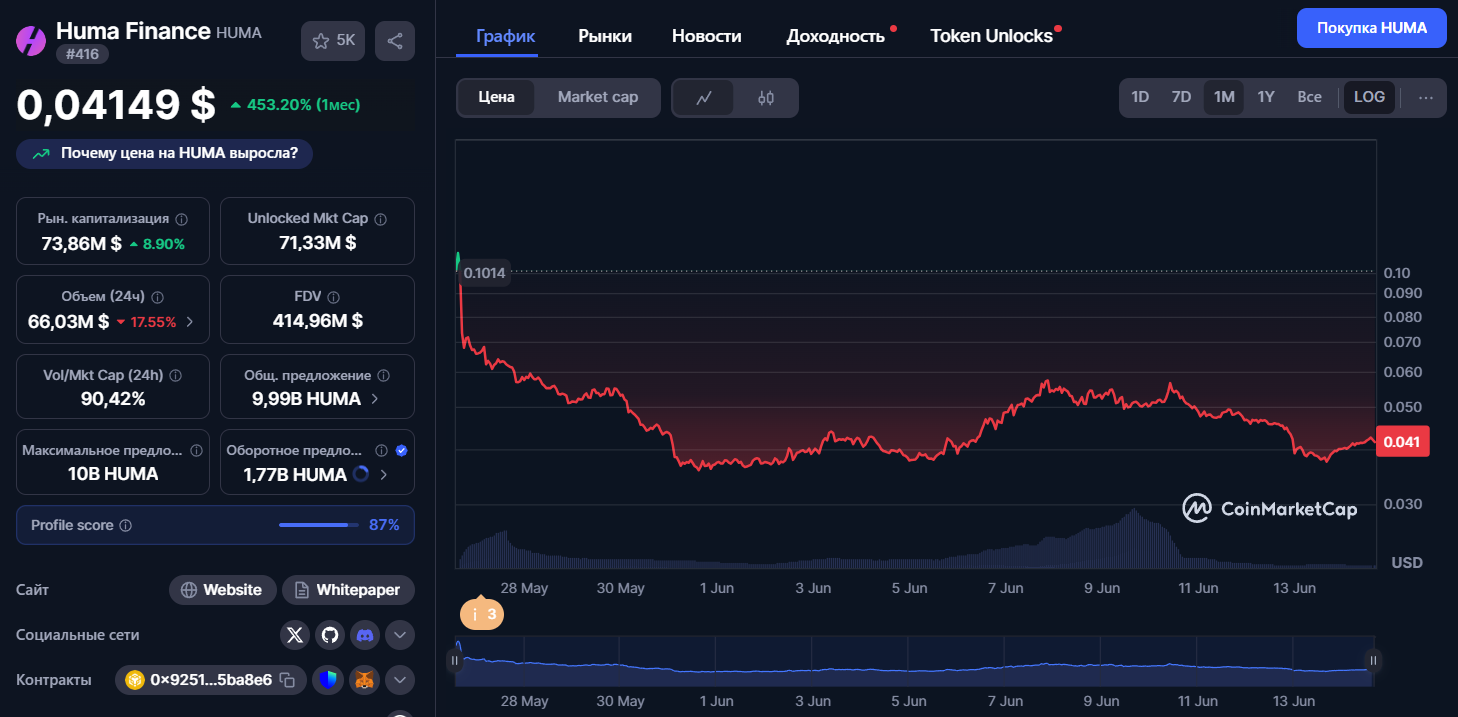Image resolution: width=1458 pixels, height=717 pixels.
Task: Set chart range to 7D
Action: click(x=1181, y=97)
